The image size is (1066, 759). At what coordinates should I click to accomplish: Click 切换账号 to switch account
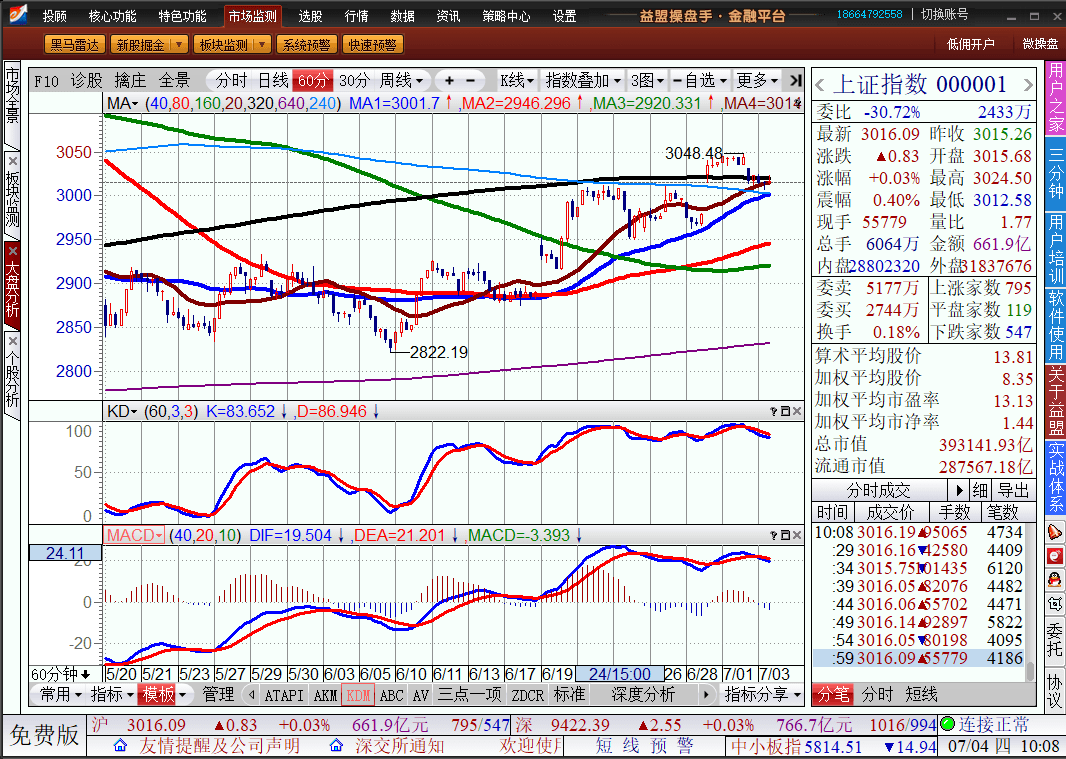(x=944, y=14)
